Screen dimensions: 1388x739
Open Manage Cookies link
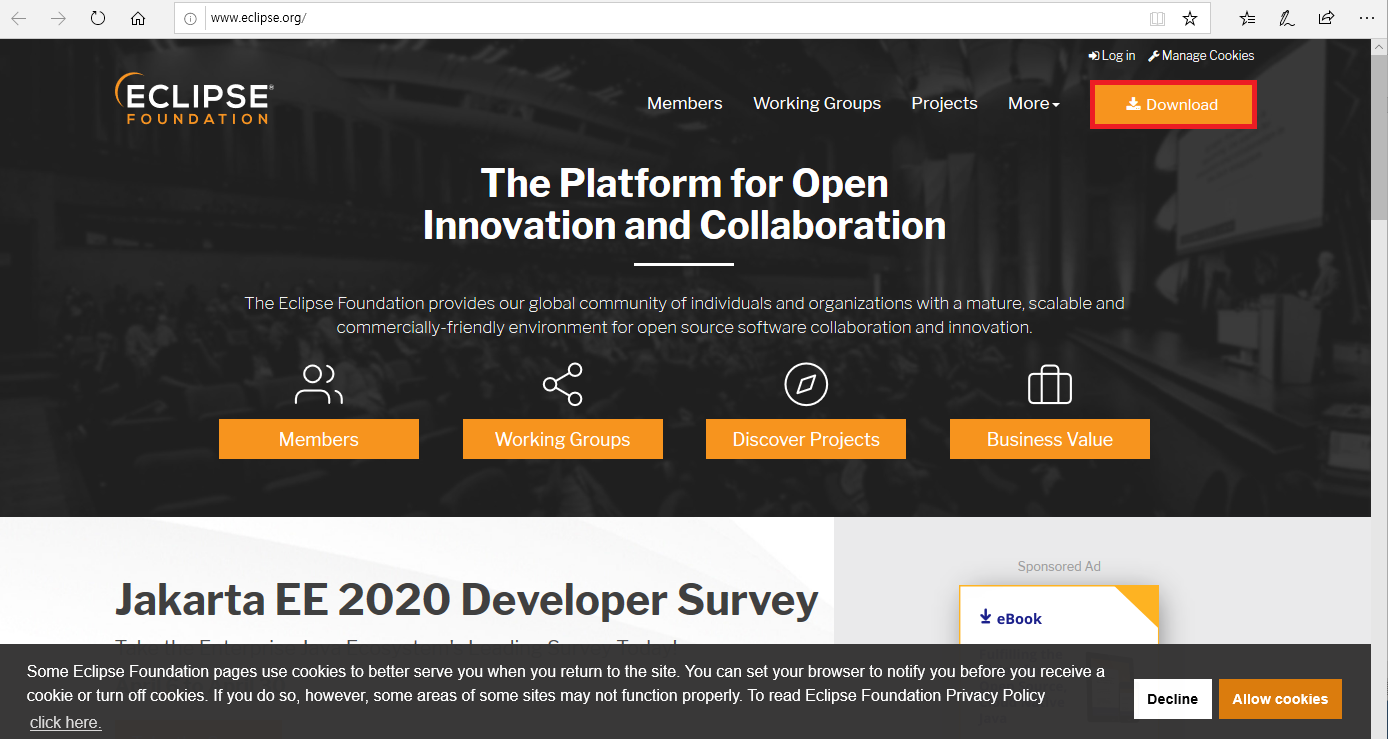pos(1201,56)
